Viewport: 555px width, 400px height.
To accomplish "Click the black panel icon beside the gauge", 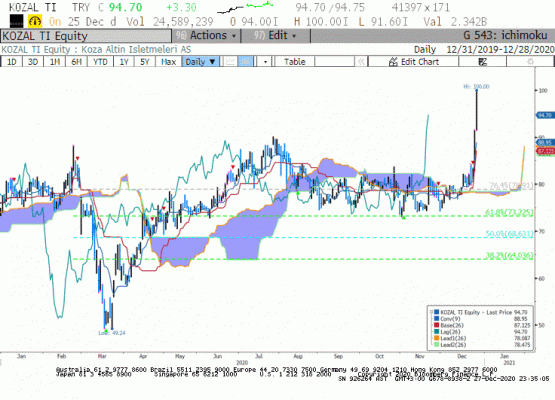I will pos(17,21).
